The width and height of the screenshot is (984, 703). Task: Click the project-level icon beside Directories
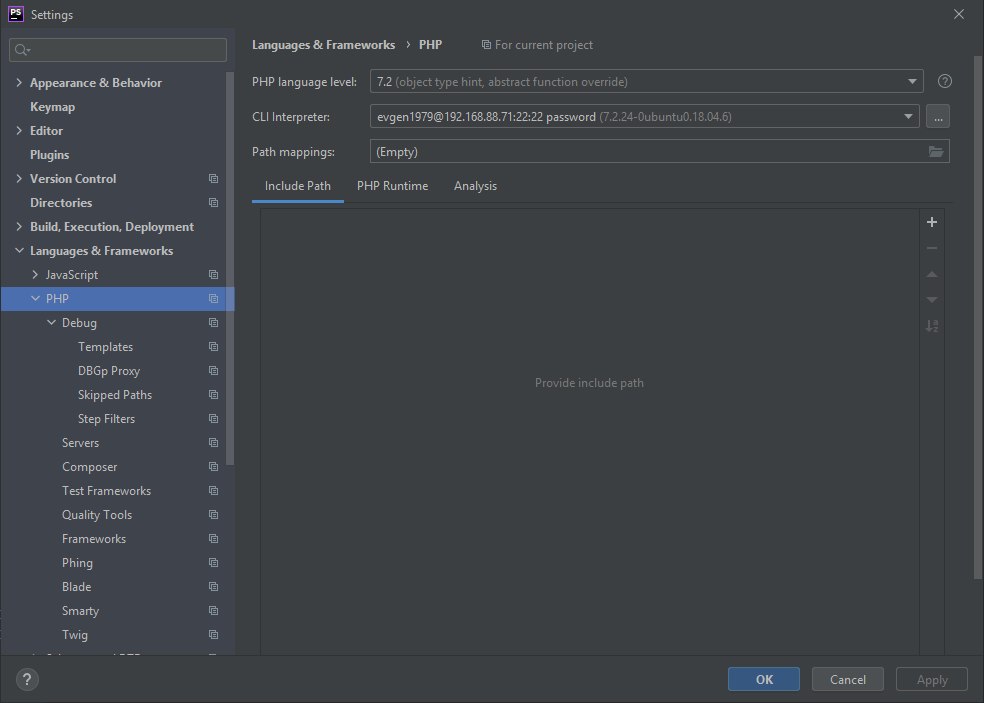pos(213,203)
